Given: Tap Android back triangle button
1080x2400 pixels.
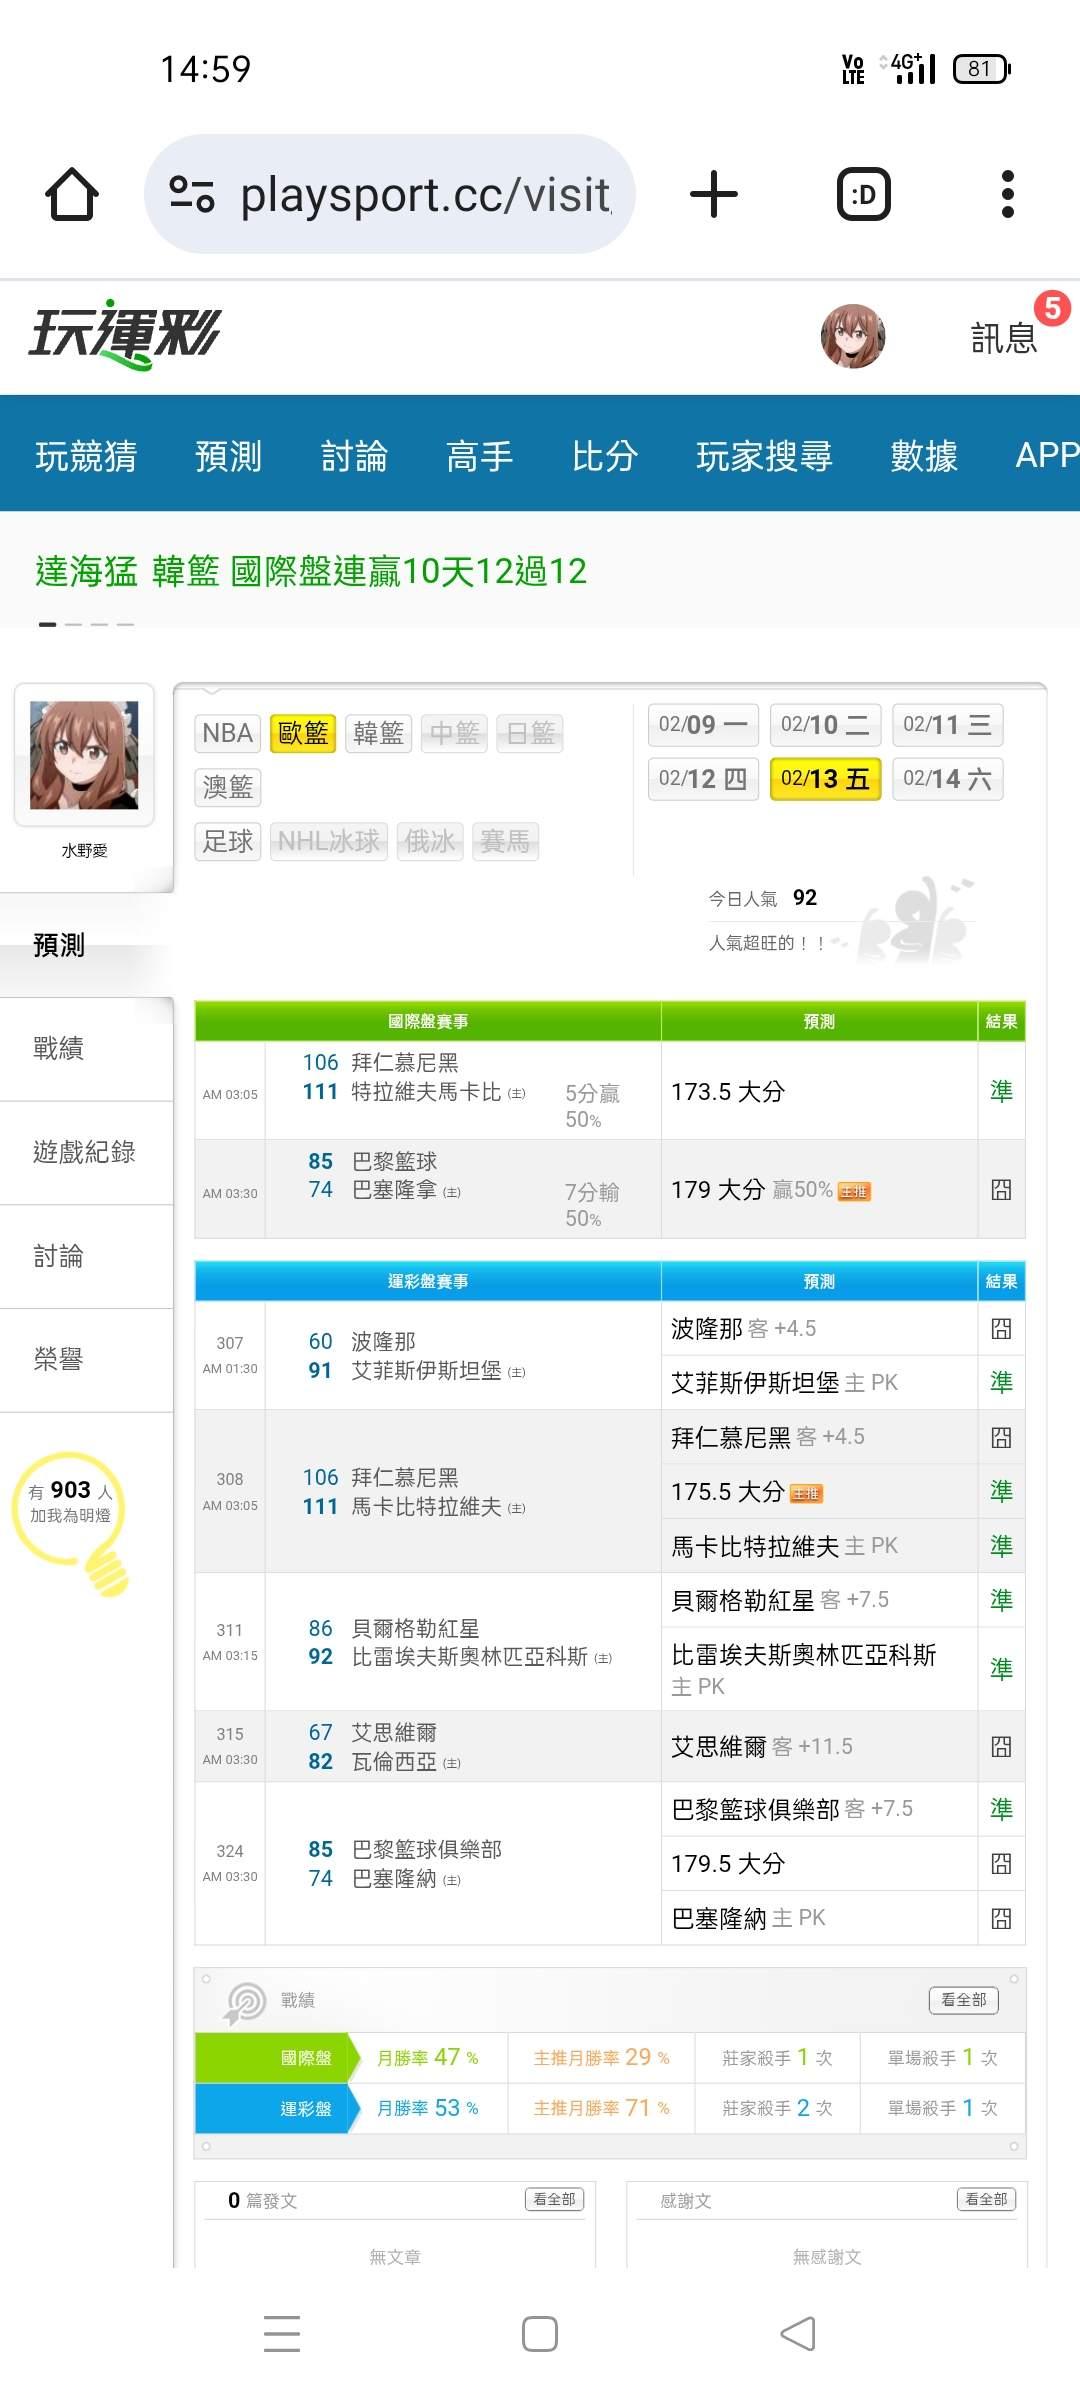Looking at the screenshot, I should pyautogui.click(x=798, y=2334).
